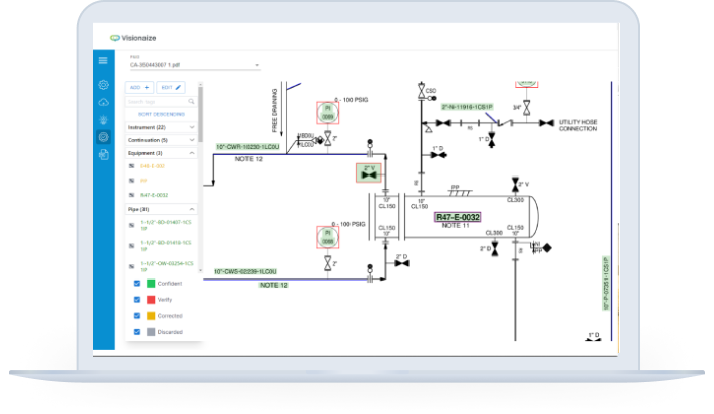This screenshot has width=714, height=414.
Task: Select pipe tag 1-1/2"-BD-01407-1CS1P in list
Action: [x=162, y=225]
